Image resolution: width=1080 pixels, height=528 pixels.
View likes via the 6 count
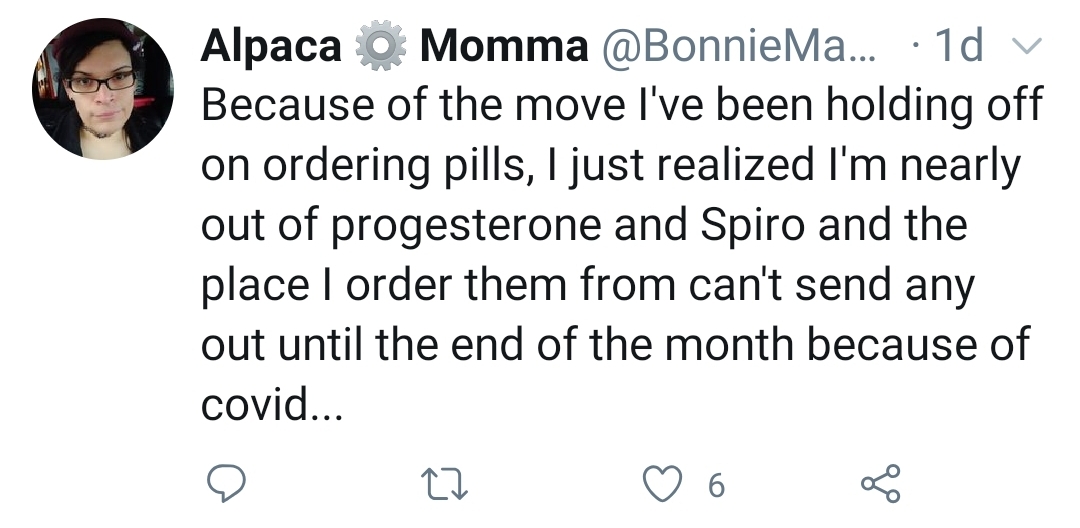coord(716,485)
